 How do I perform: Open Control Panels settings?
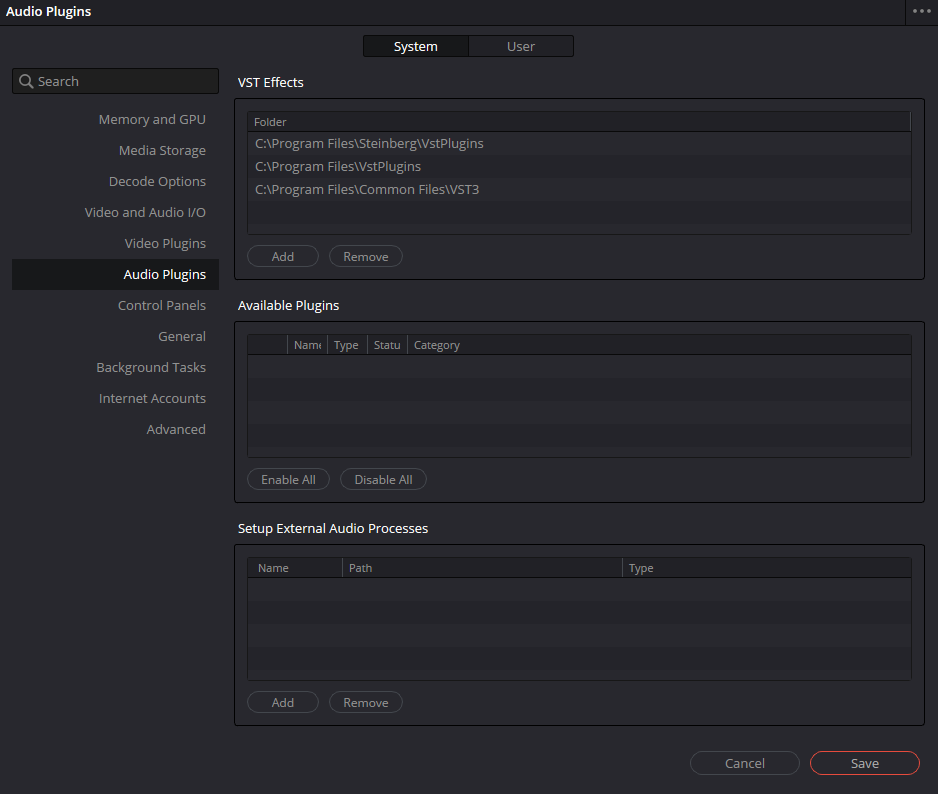(x=162, y=306)
